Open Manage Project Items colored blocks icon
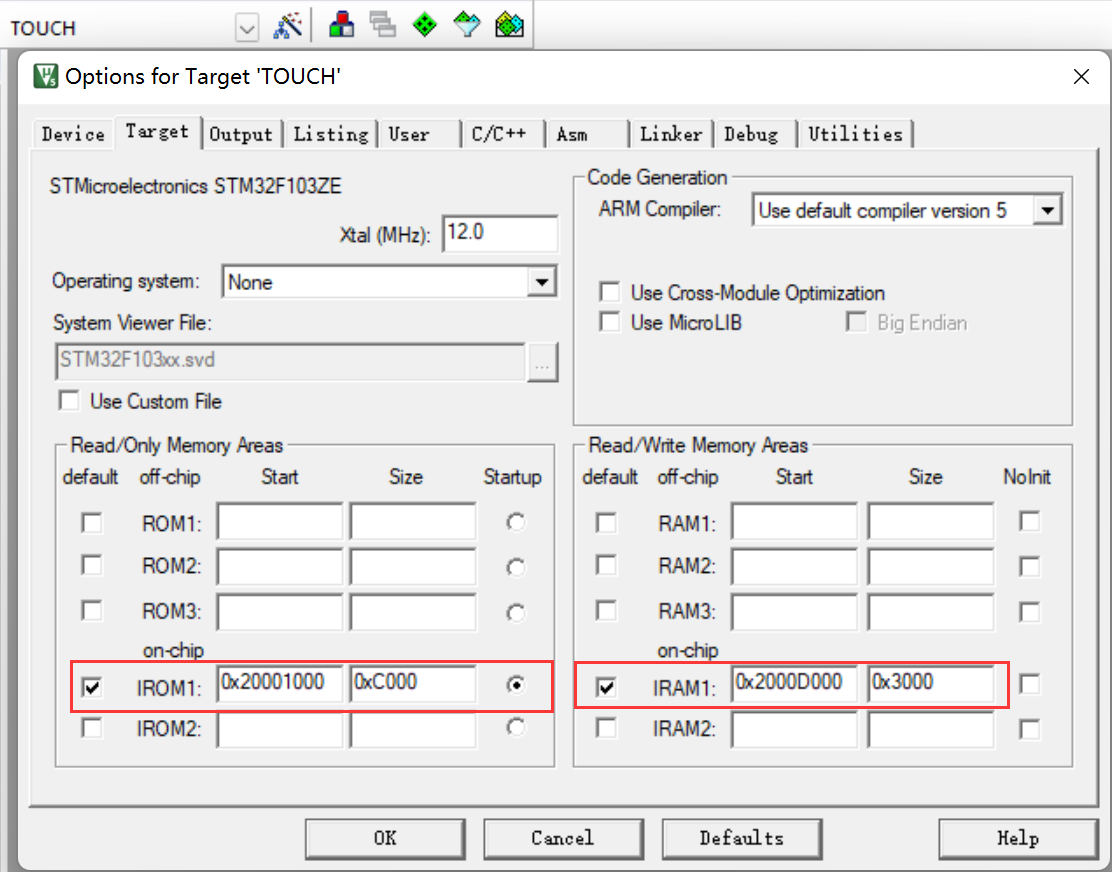The height and width of the screenshot is (872, 1112). pos(342,26)
